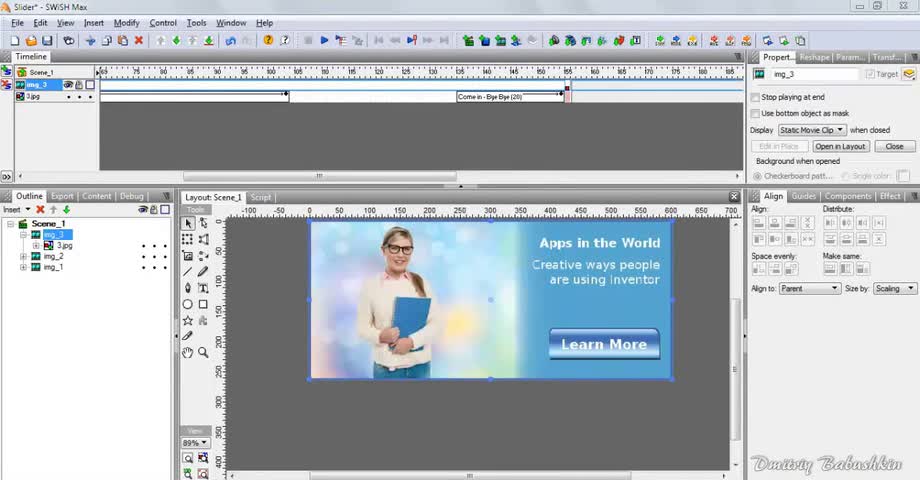920x480 pixels.
Task: Switch to the Reshape tab
Action: coord(814,57)
